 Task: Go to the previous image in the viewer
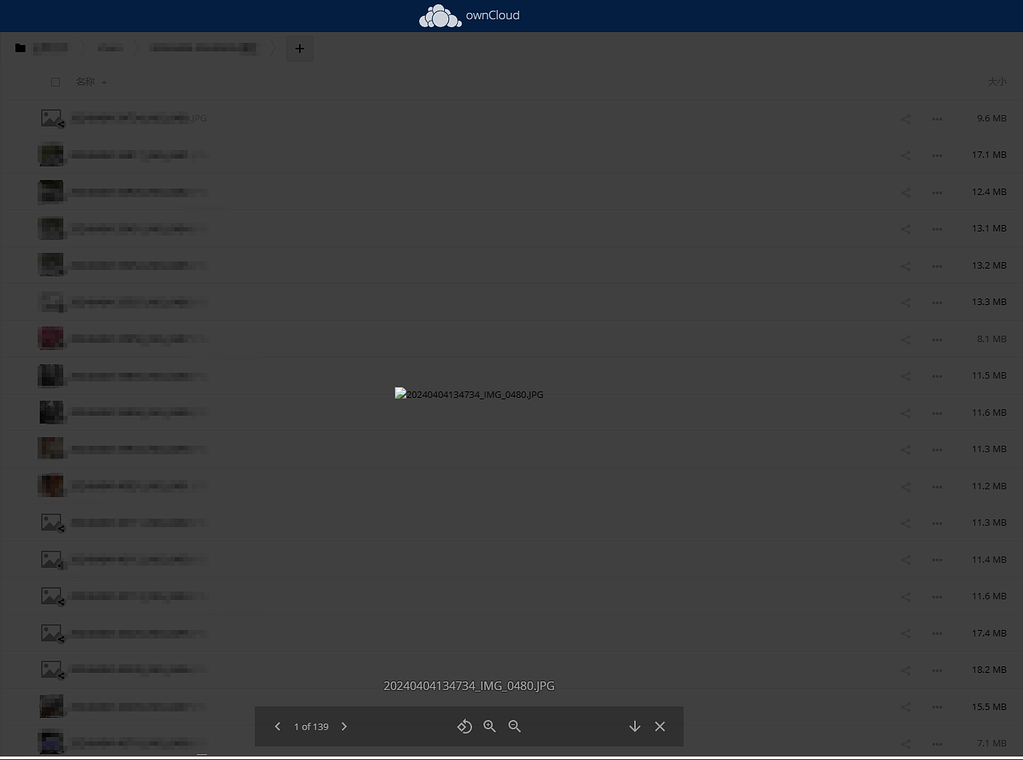[x=277, y=726]
